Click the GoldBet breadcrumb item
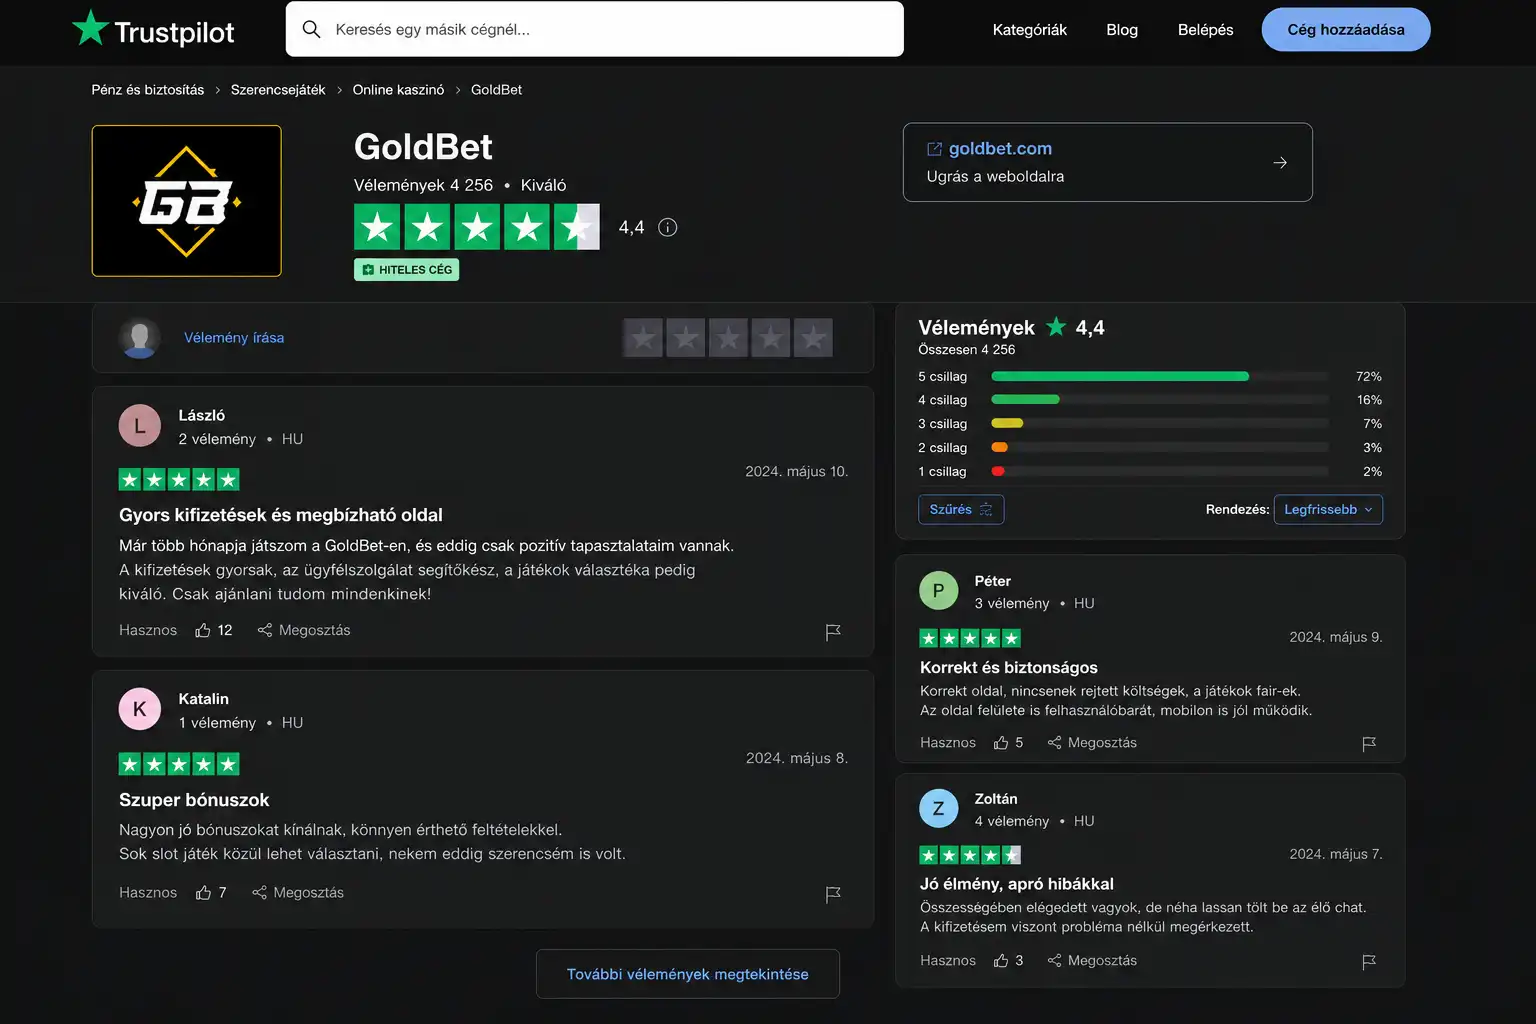The width and height of the screenshot is (1536, 1024). tap(497, 90)
